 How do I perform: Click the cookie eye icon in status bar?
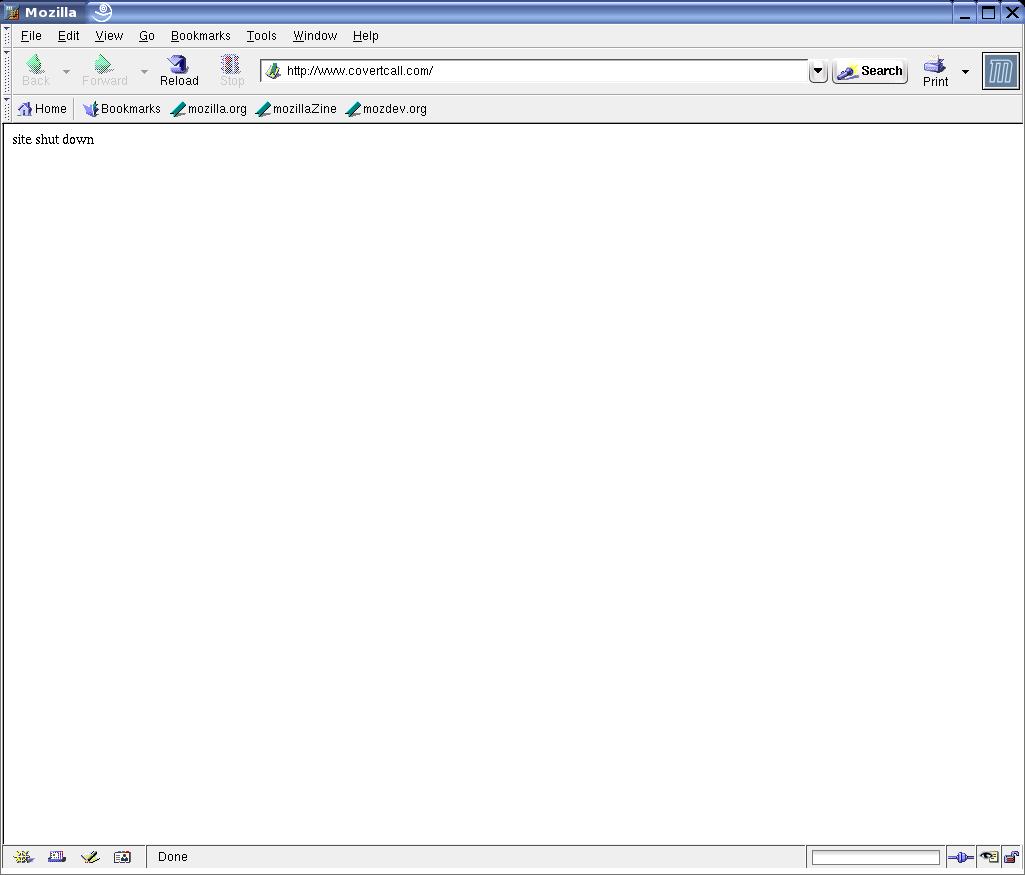988,857
